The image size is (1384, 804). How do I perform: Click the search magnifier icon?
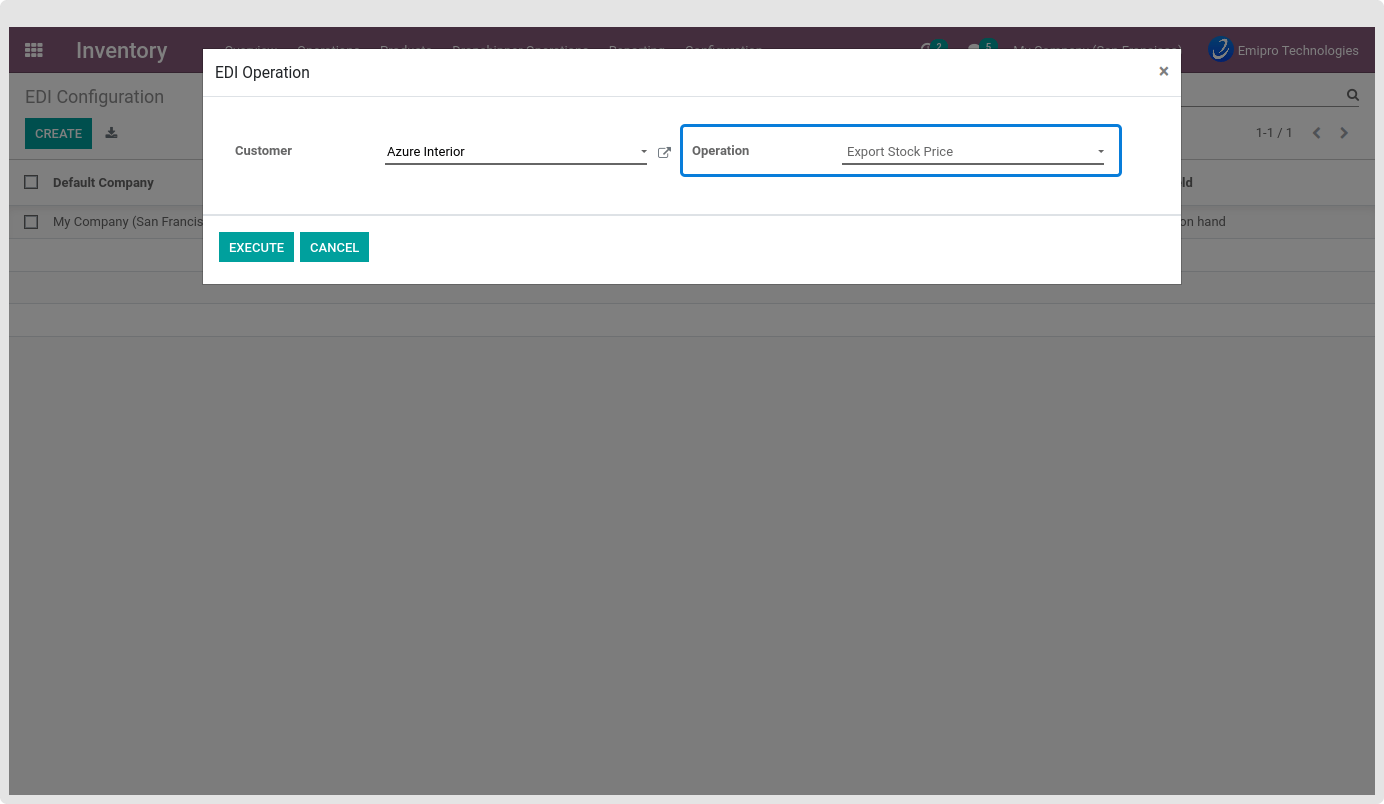coord(1352,96)
